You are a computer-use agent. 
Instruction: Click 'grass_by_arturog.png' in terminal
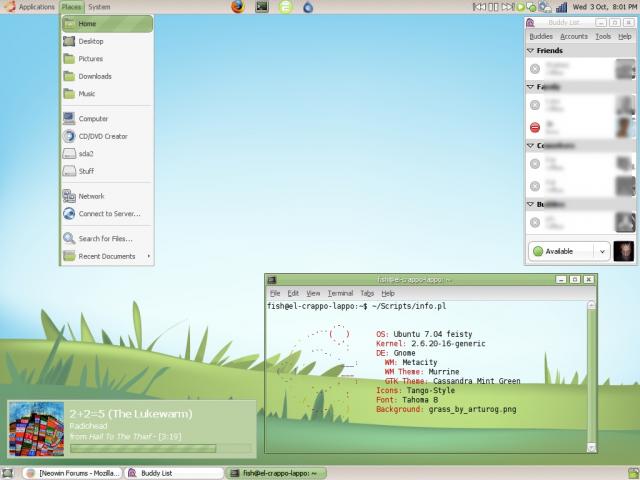(472, 409)
